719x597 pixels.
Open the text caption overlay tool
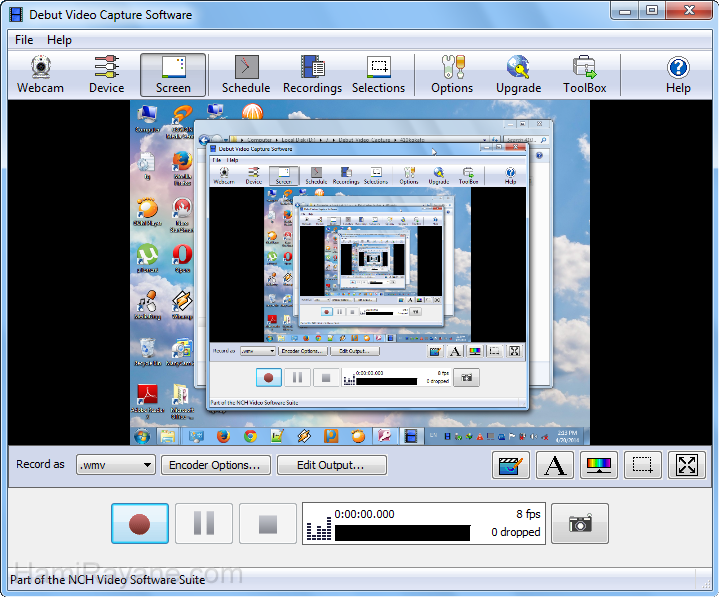(555, 465)
